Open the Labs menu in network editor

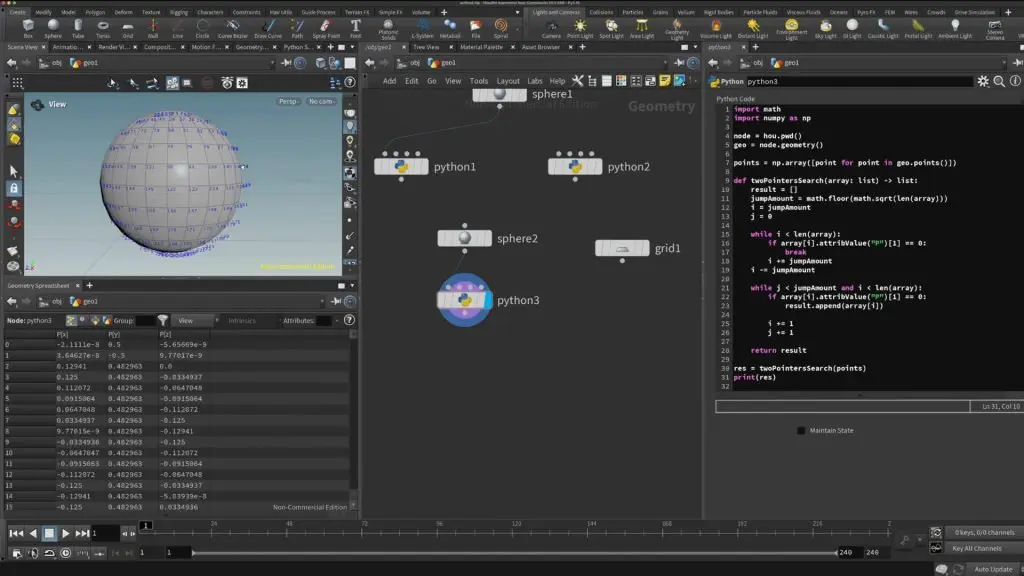pyautogui.click(x=535, y=81)
